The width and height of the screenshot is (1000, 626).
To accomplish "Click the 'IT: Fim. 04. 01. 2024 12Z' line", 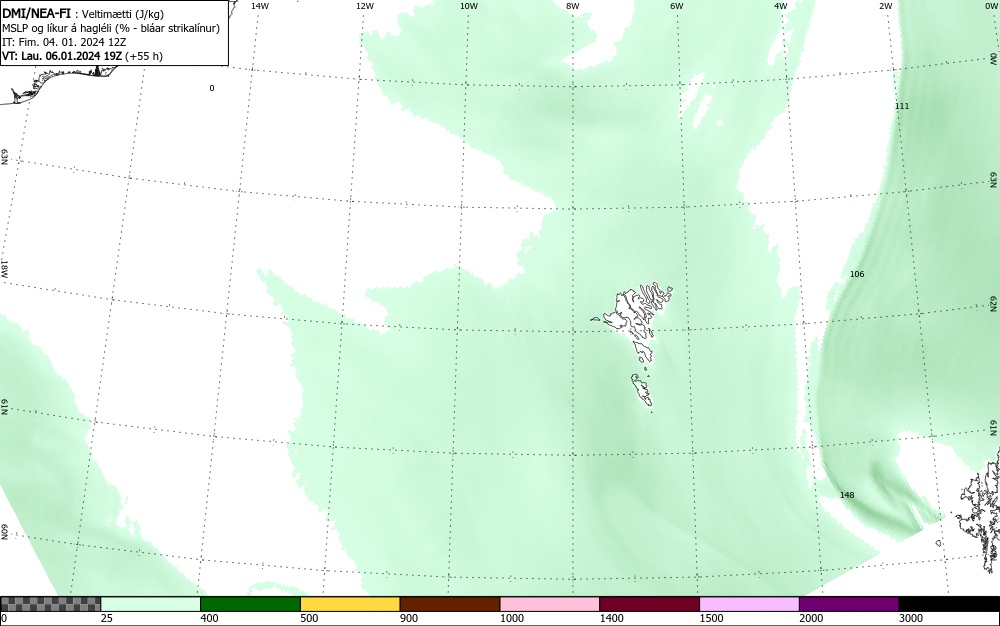I will click(64, 42).
